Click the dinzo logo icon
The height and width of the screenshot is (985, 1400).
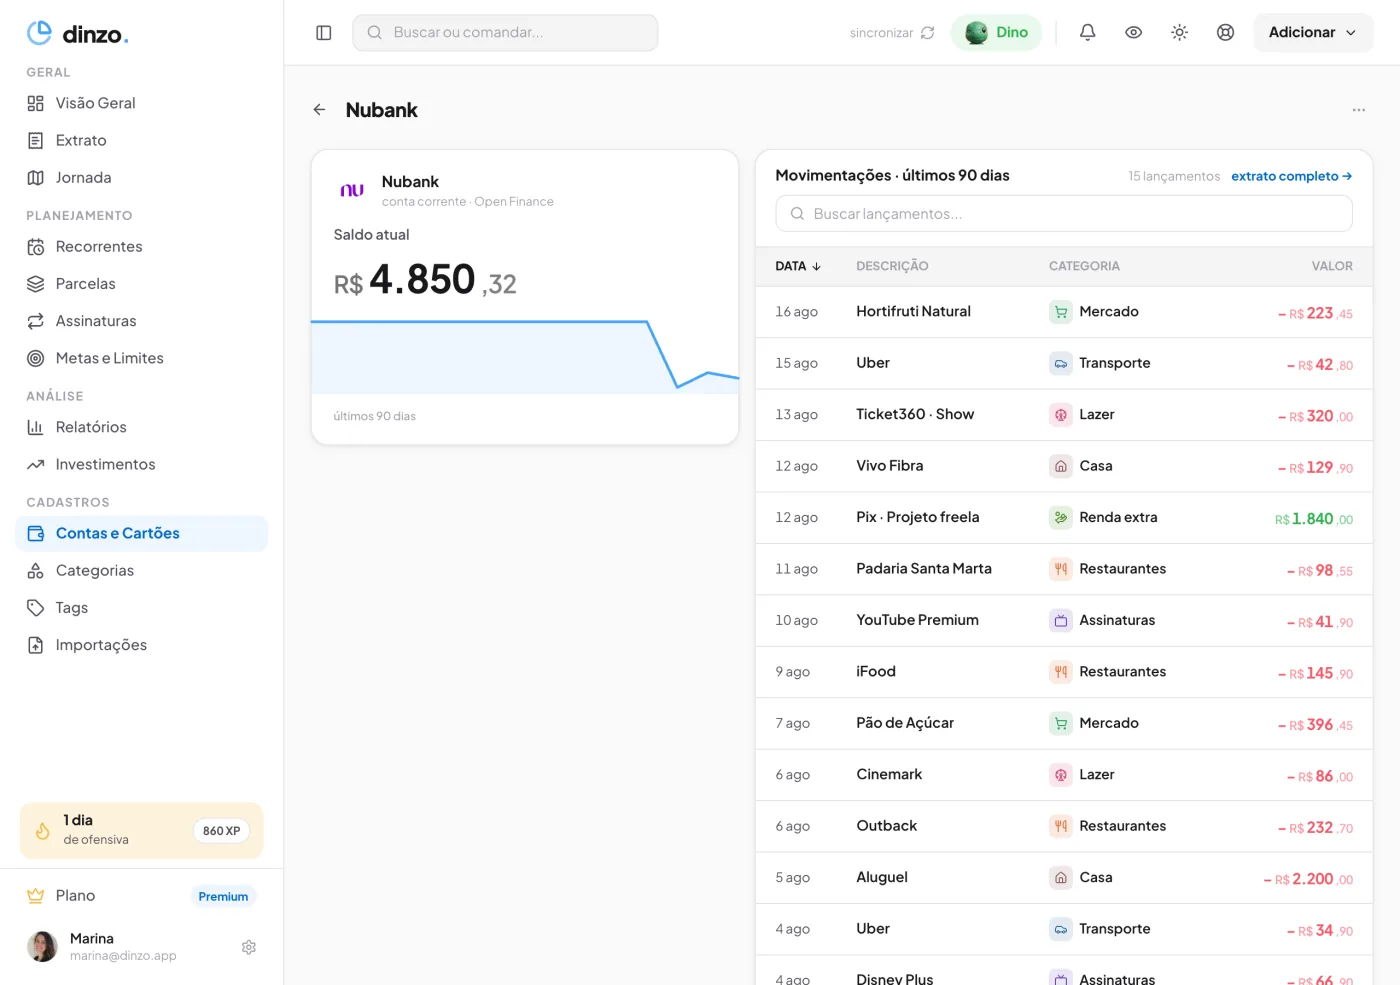point(39,33)
